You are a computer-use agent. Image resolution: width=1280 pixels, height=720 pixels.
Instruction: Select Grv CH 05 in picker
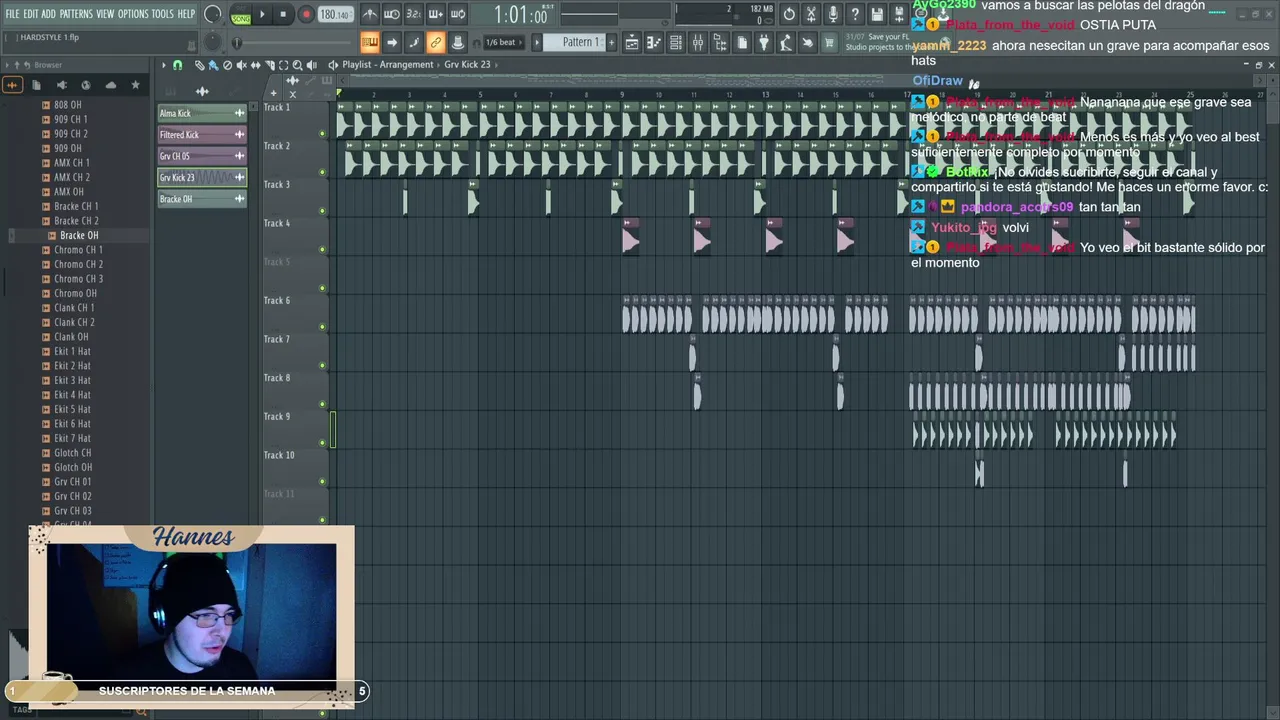pyautogui.click(x=201, y=156)
